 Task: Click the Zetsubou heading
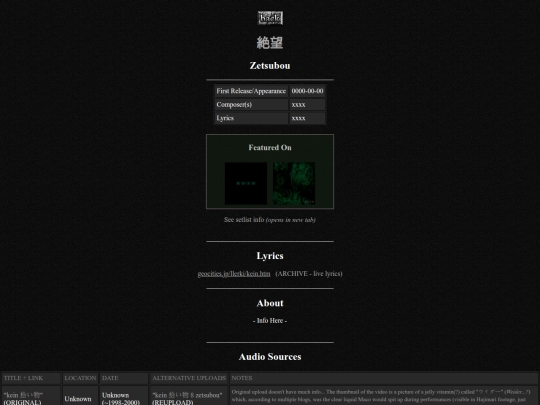[x=270, y=65]
